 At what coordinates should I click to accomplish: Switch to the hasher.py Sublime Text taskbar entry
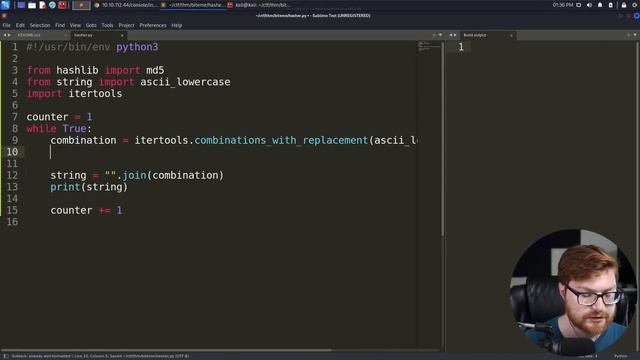192,5
